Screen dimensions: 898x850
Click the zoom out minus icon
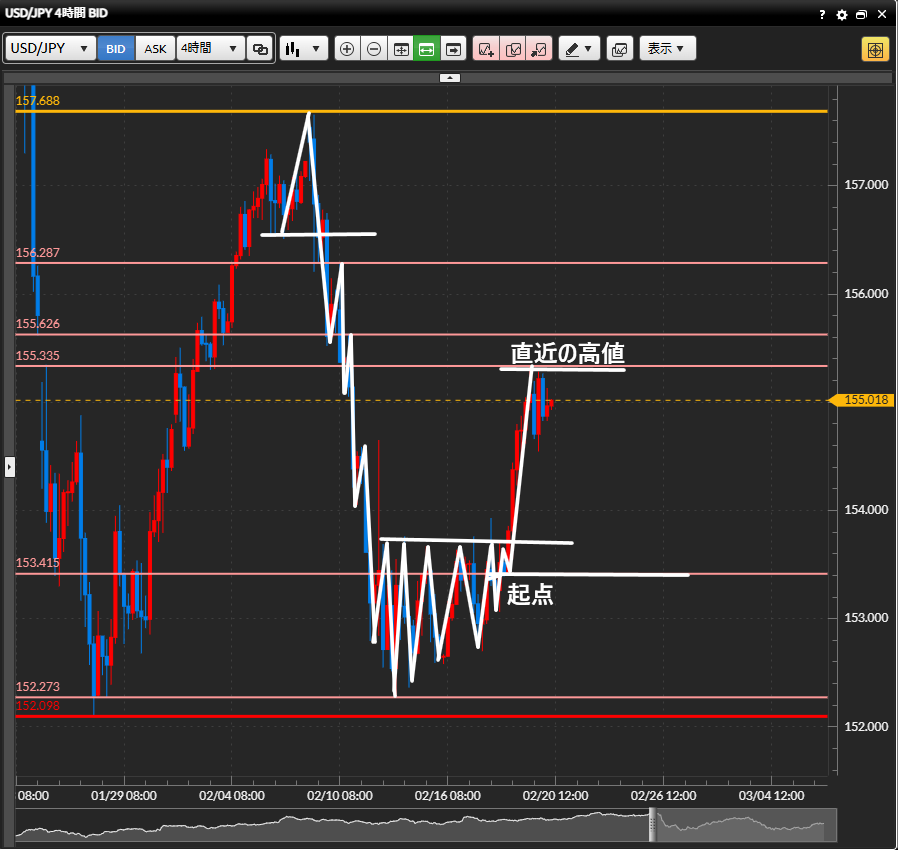(374, 49)
